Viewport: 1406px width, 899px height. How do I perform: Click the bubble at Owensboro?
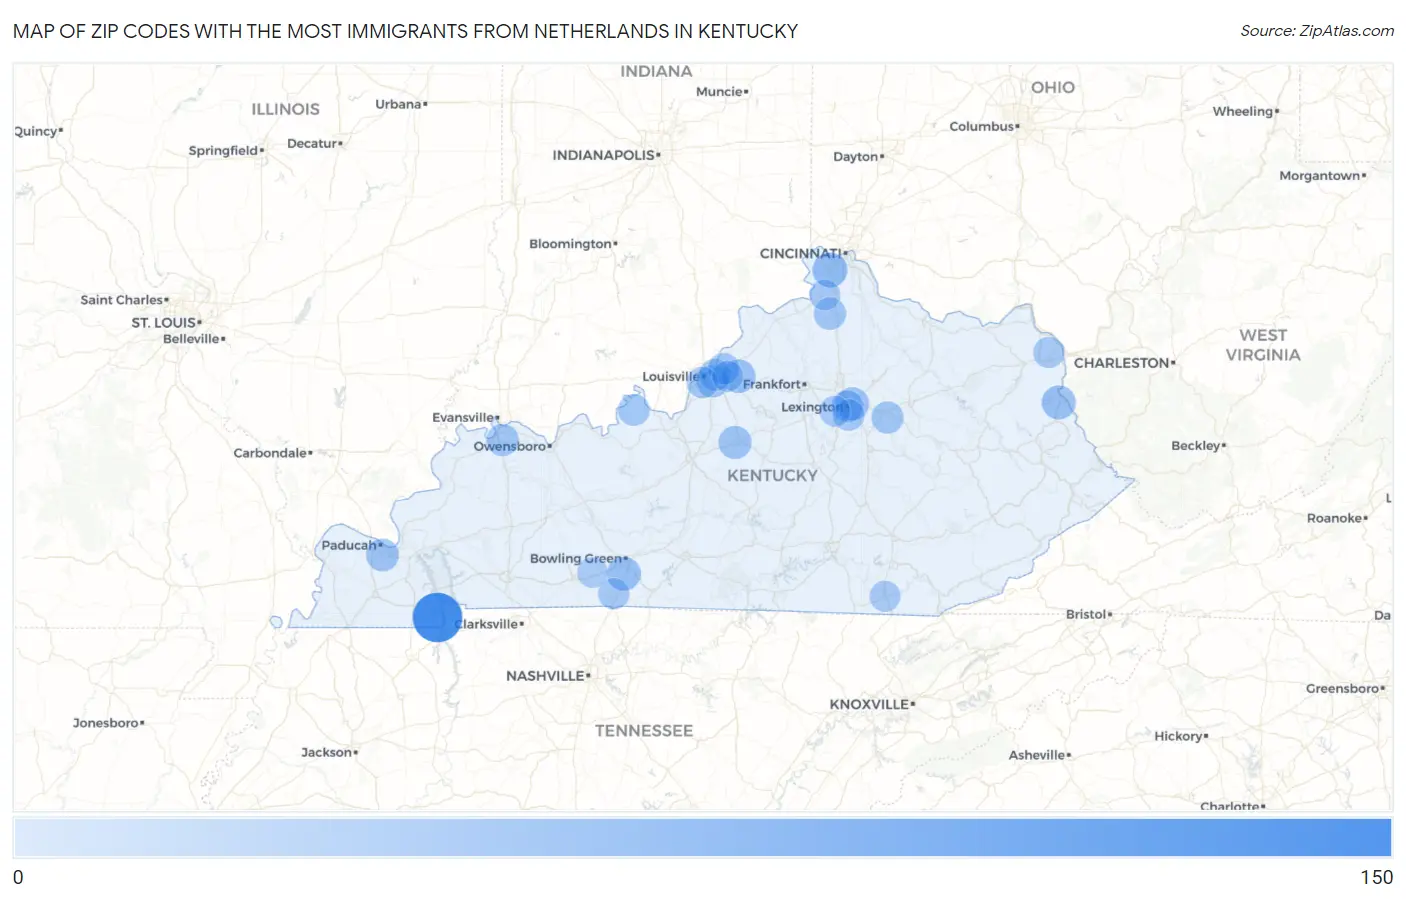tap(502, 439)
